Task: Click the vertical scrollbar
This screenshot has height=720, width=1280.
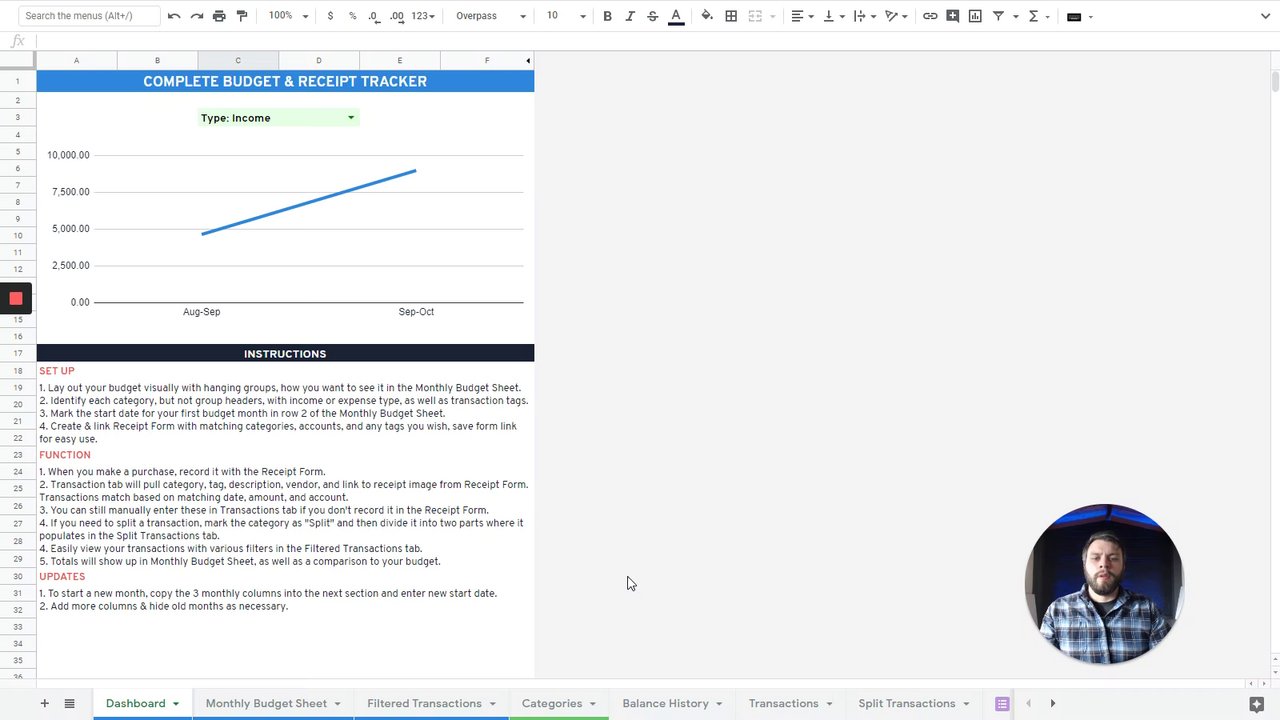Action: [x=1274, y=82]
